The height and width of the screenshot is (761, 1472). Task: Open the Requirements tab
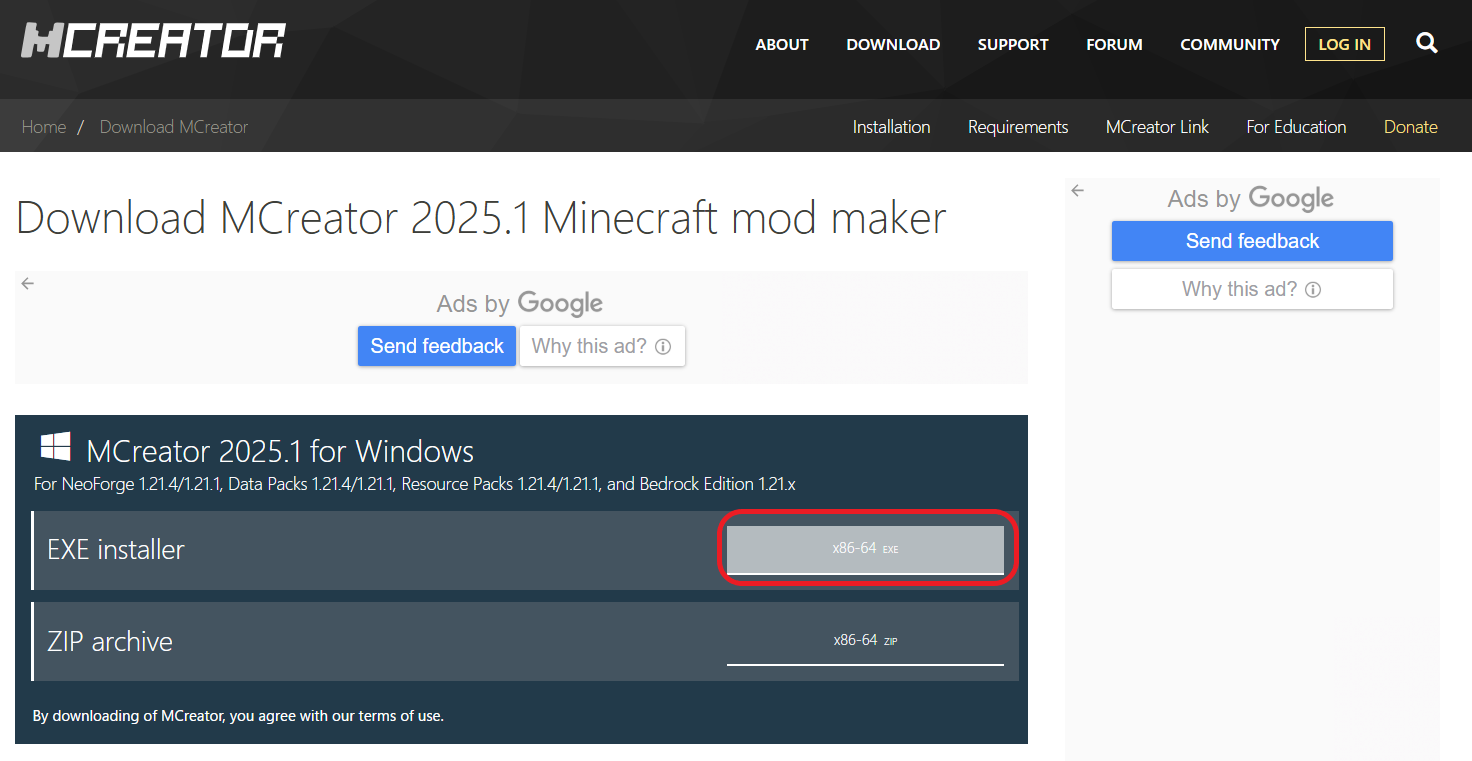point(1018,126)
